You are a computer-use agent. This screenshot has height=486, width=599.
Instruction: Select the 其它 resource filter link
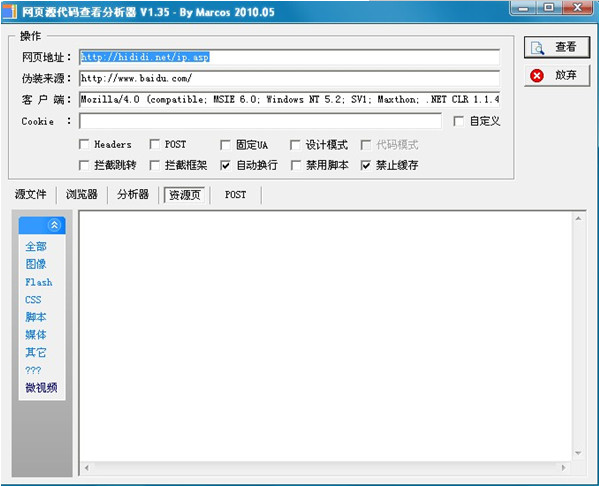point(36,352)
